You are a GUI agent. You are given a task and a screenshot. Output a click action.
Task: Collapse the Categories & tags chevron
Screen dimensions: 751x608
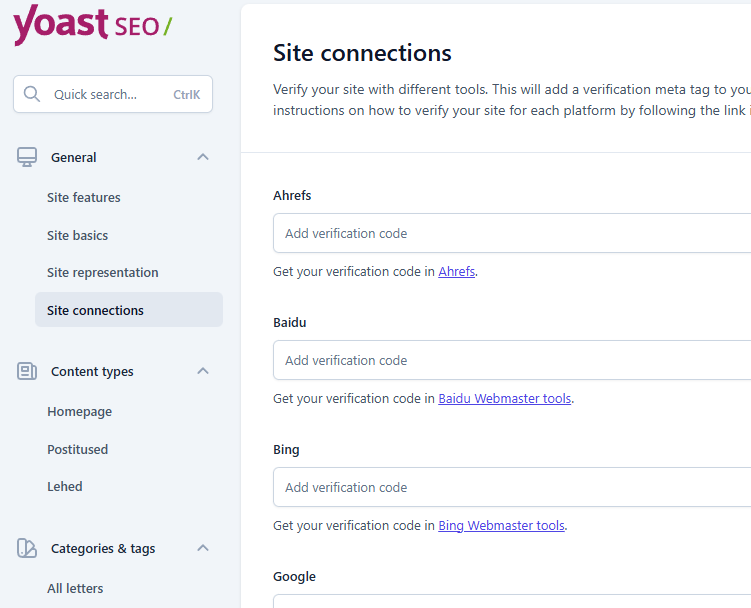pos(203,548)
